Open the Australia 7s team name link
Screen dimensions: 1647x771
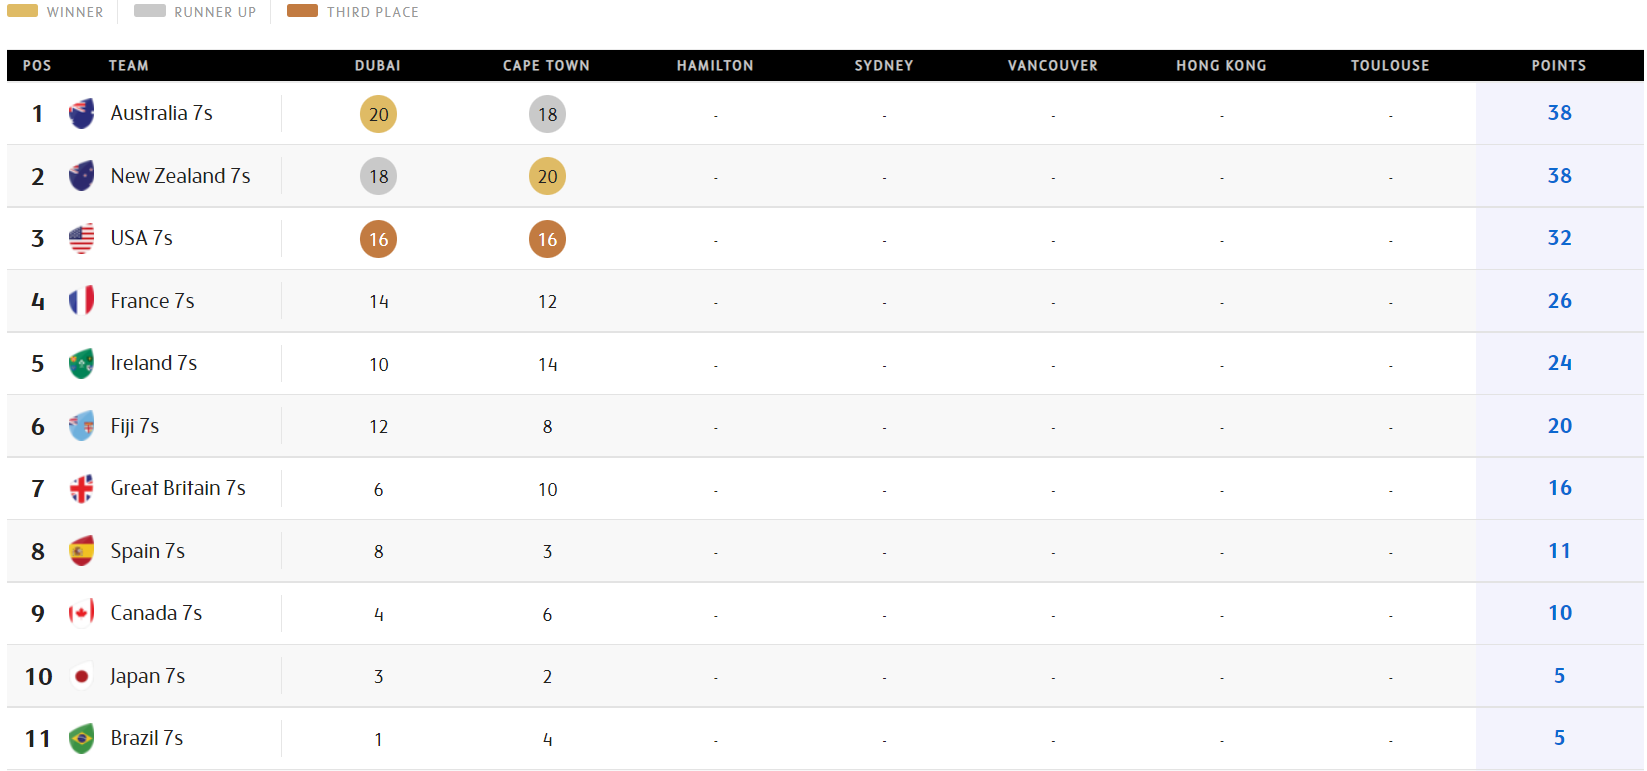point(161,113)
